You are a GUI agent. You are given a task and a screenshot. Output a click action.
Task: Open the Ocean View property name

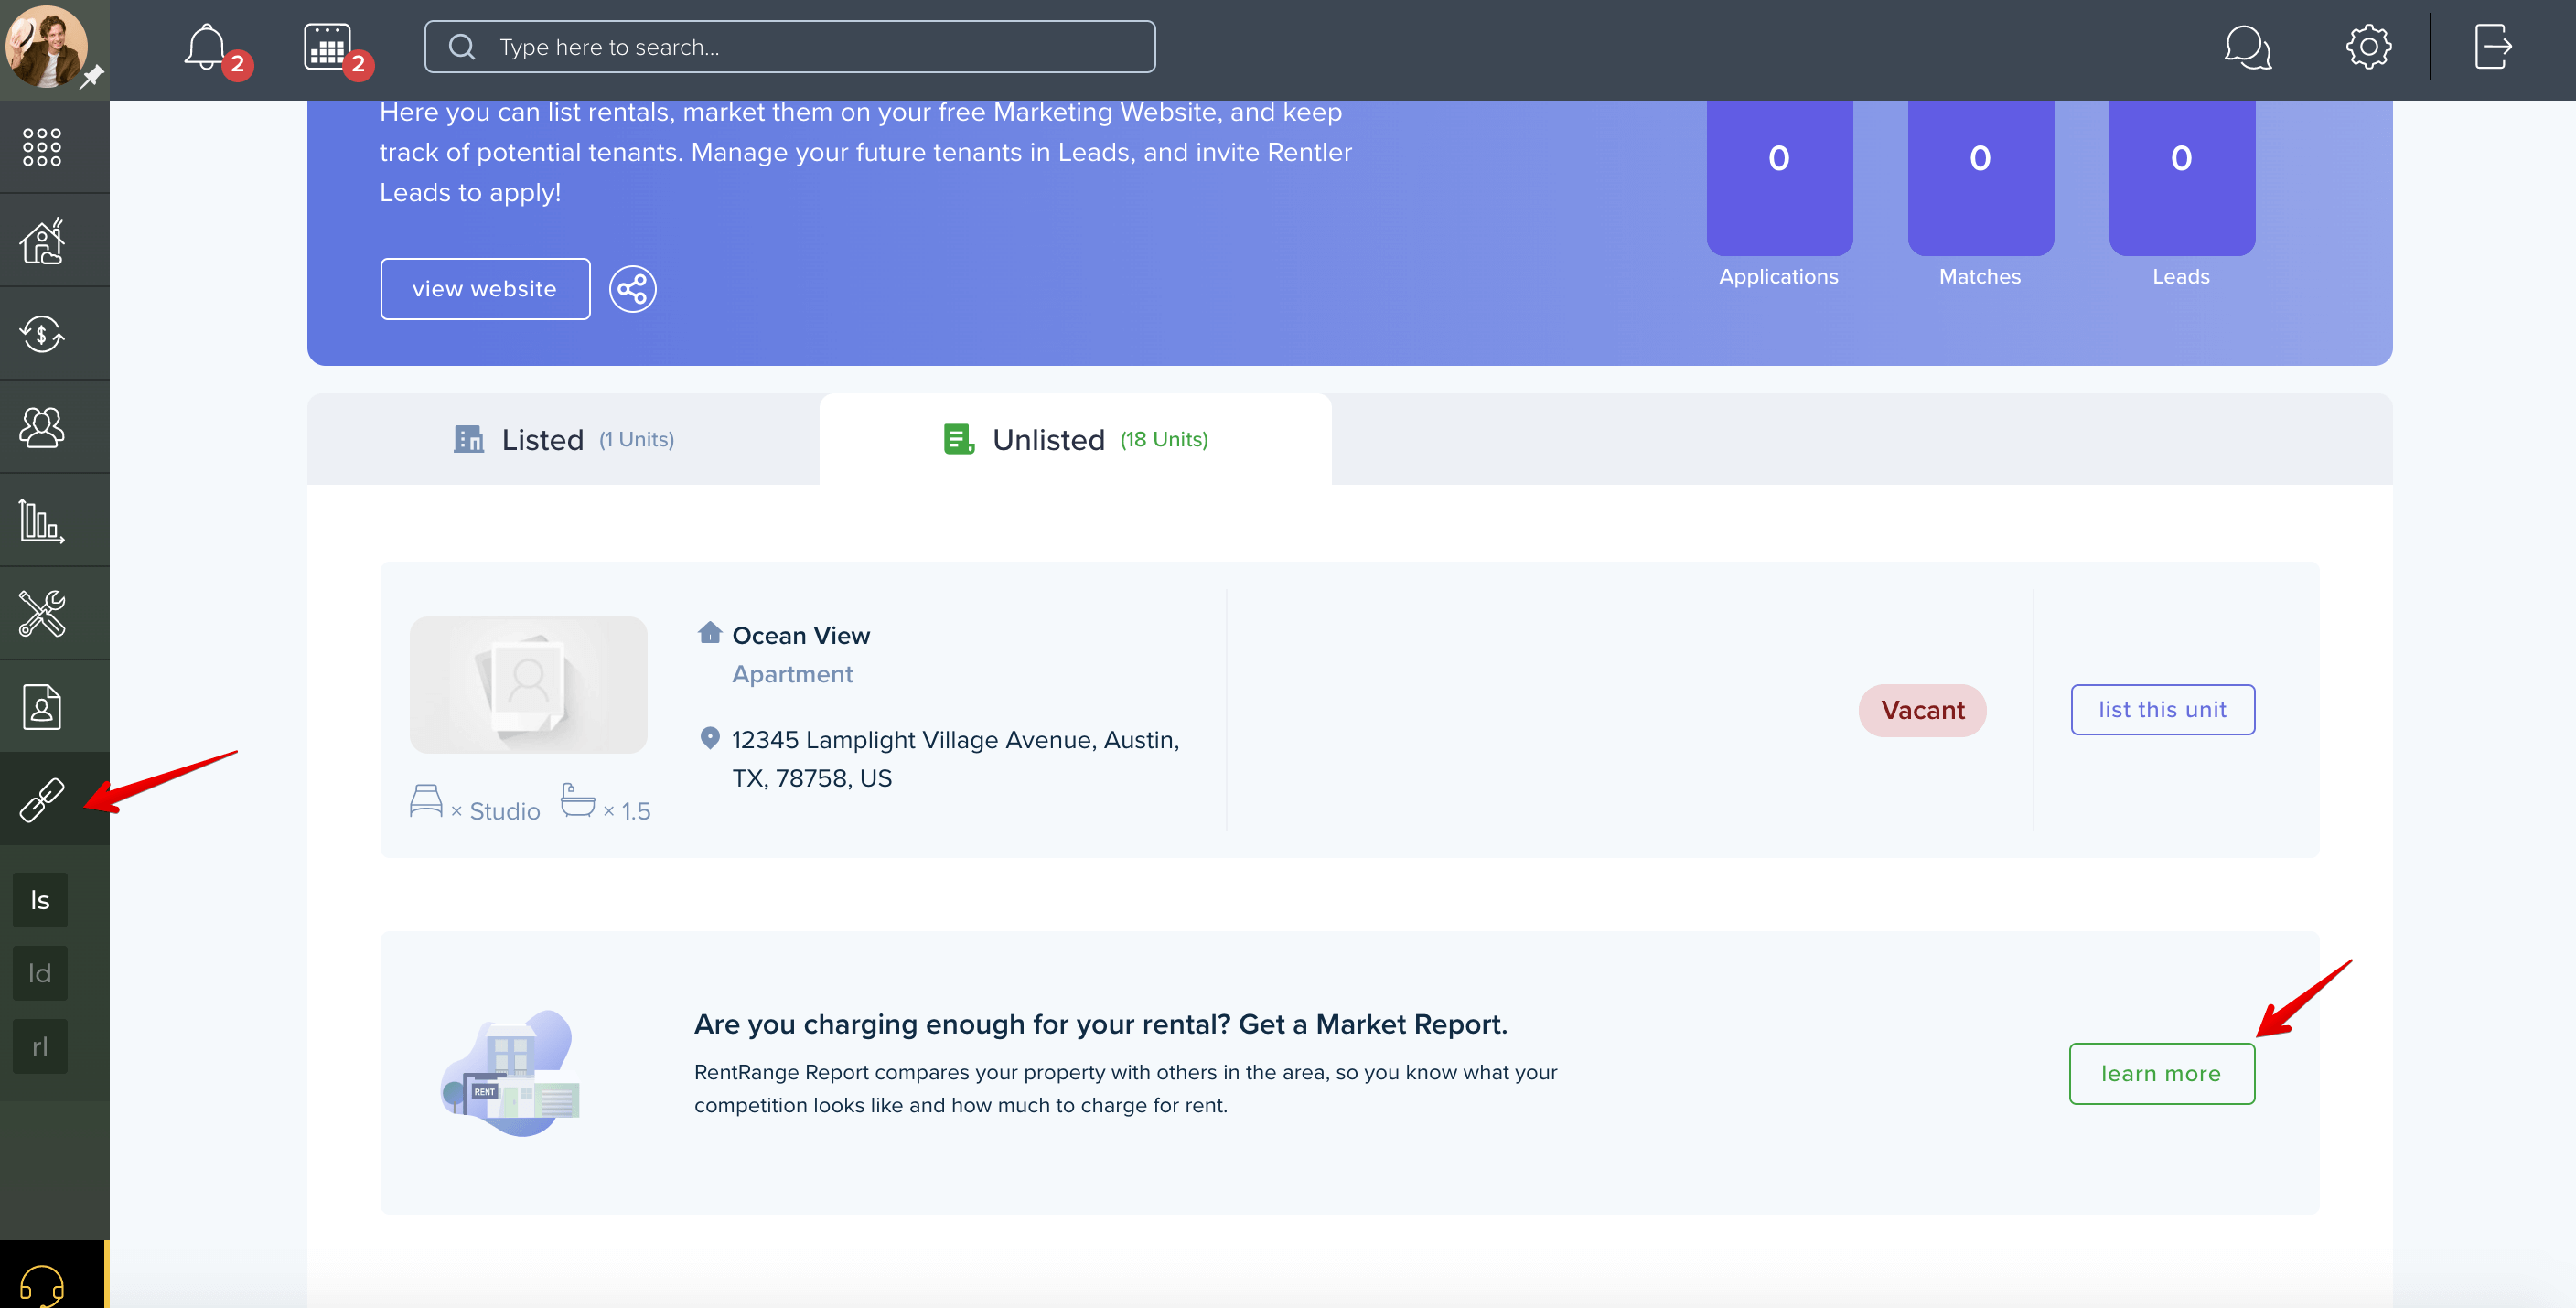[801, 636]
